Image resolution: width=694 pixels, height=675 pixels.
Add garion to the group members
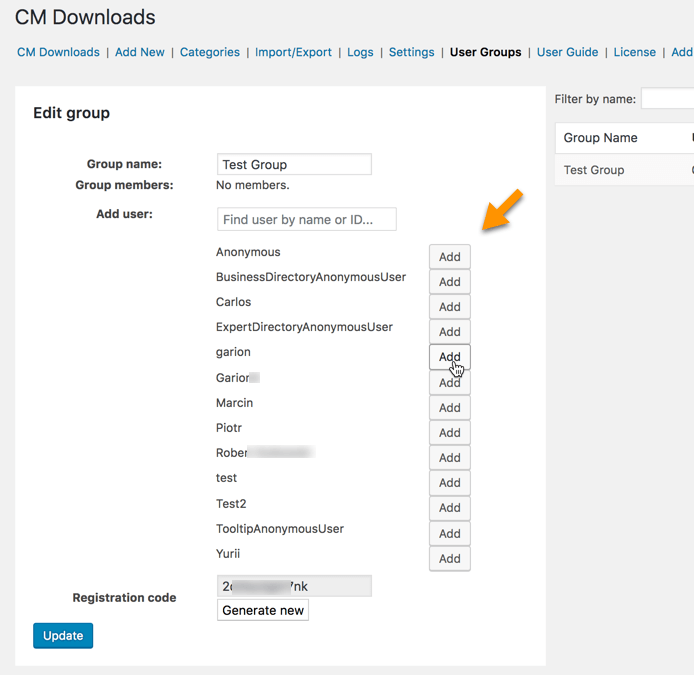tap(449, 357)
